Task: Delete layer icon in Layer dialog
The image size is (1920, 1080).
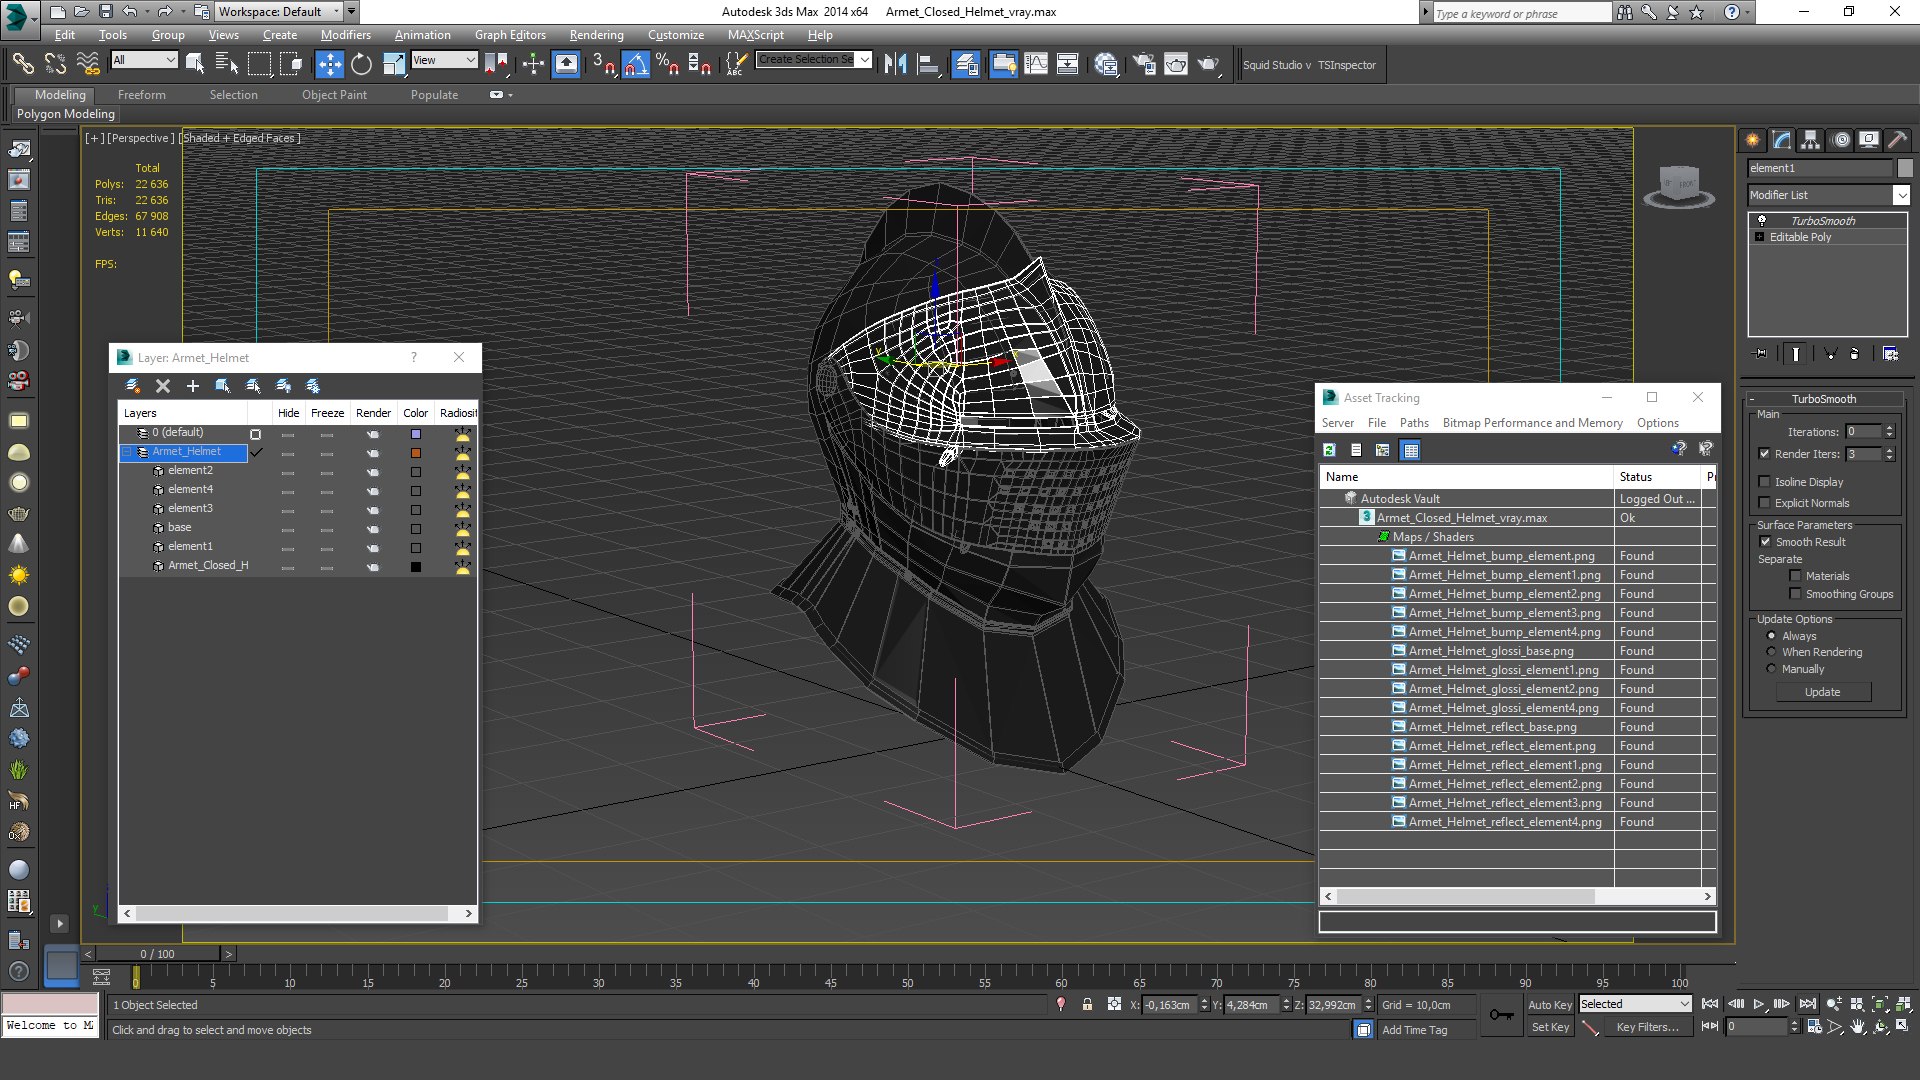Action: [x=163, y=386]
